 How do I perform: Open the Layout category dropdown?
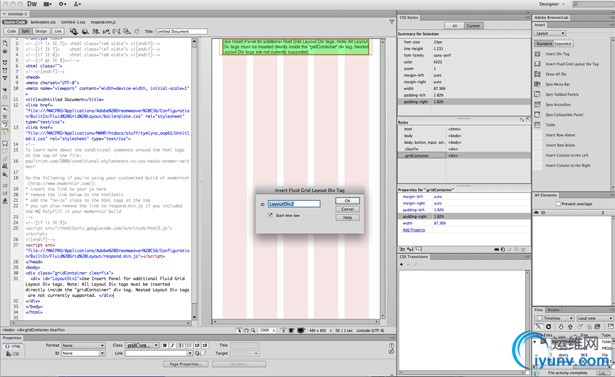point(550,33)
